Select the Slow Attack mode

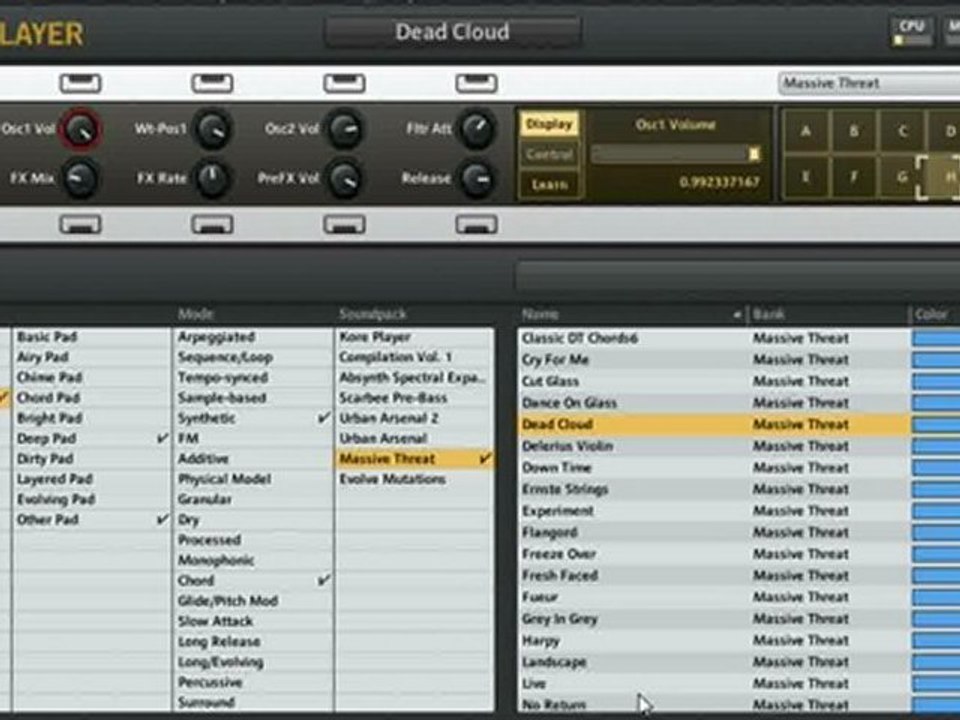click(253, 621)
